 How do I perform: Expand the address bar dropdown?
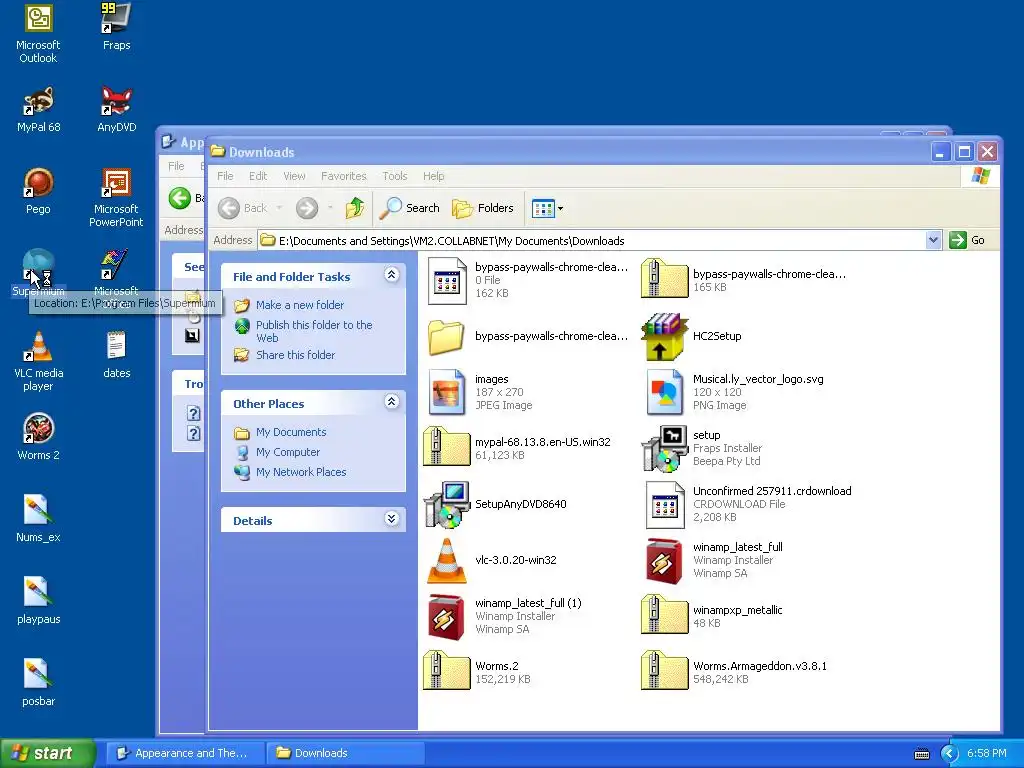point(933,240)
